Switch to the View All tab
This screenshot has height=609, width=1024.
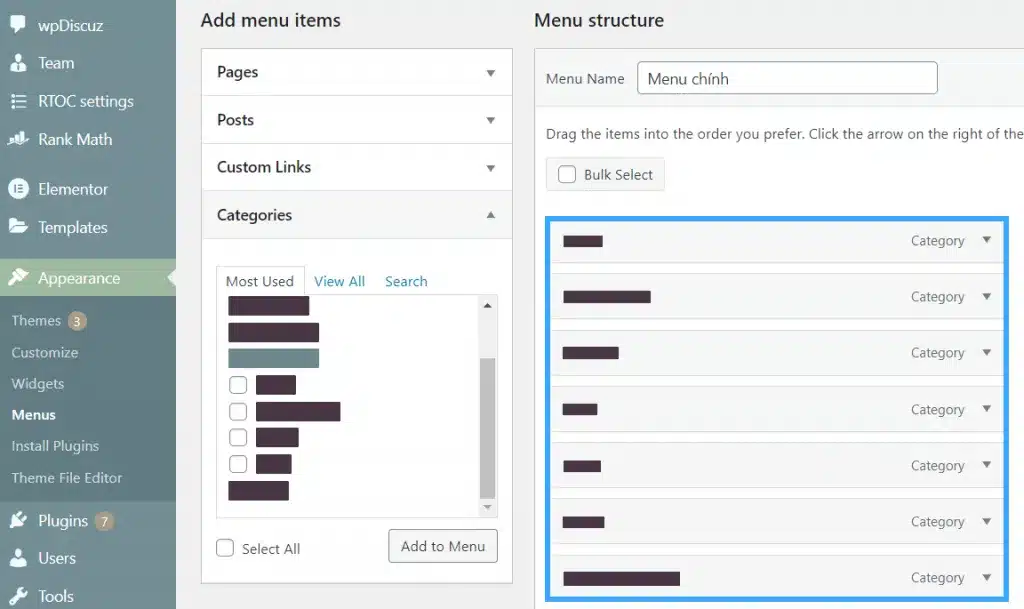[x=339, y=281]
